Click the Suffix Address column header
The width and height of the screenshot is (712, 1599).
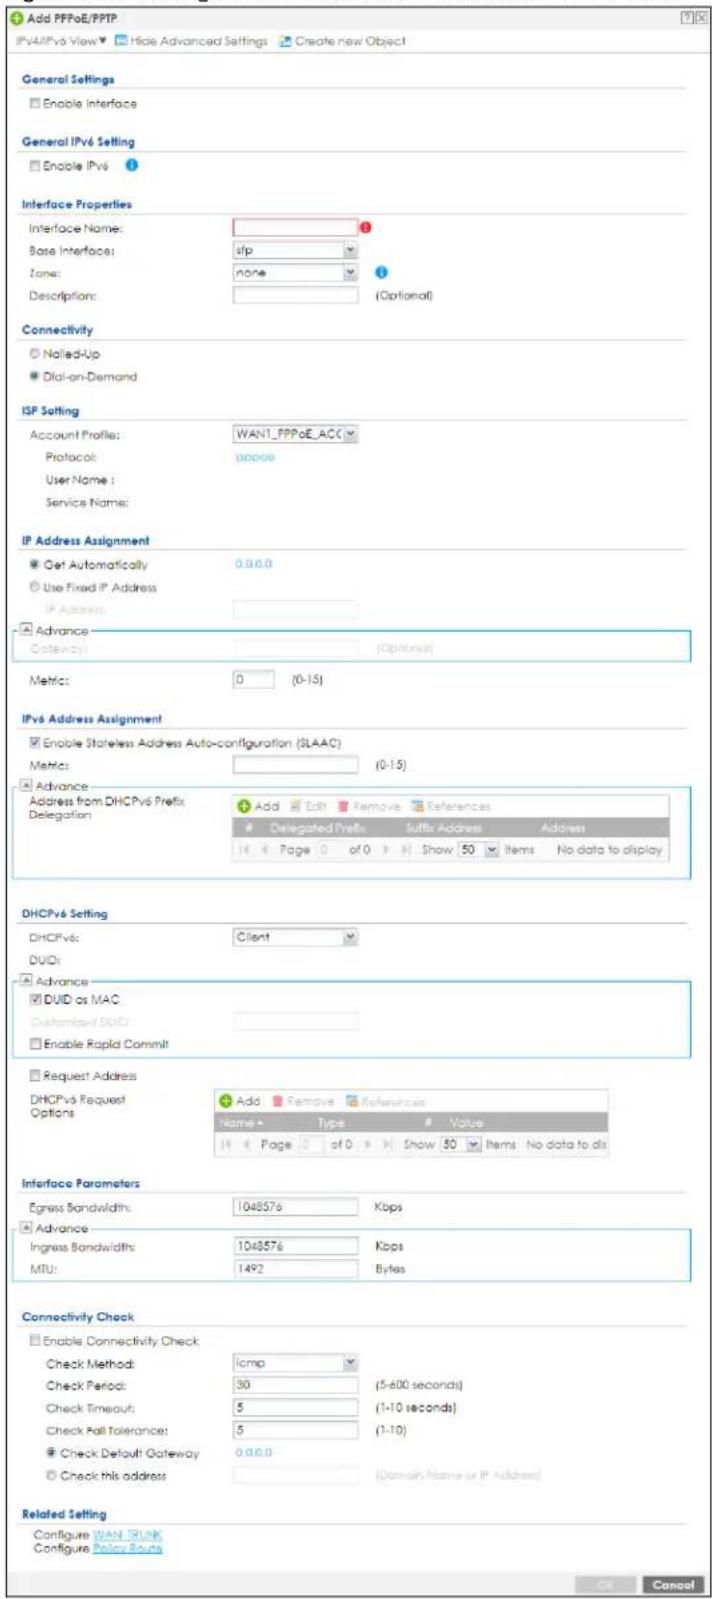tap(443, 828)
